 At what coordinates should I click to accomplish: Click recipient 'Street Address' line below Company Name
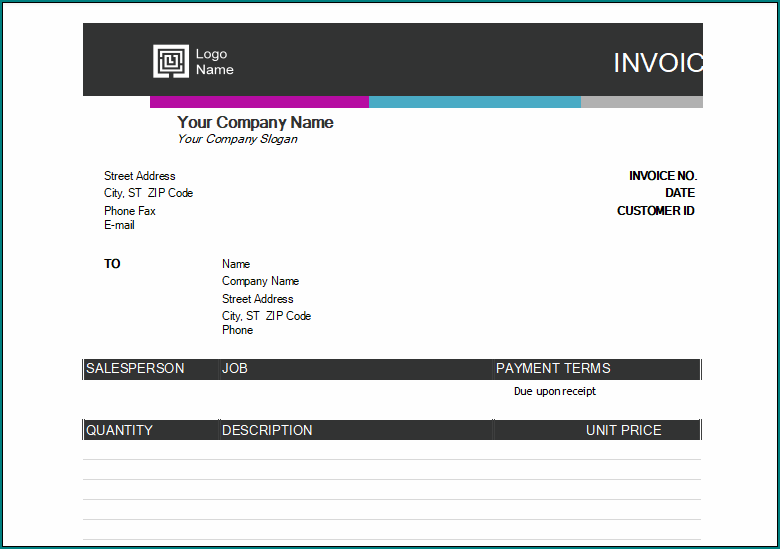coord(258,299)
